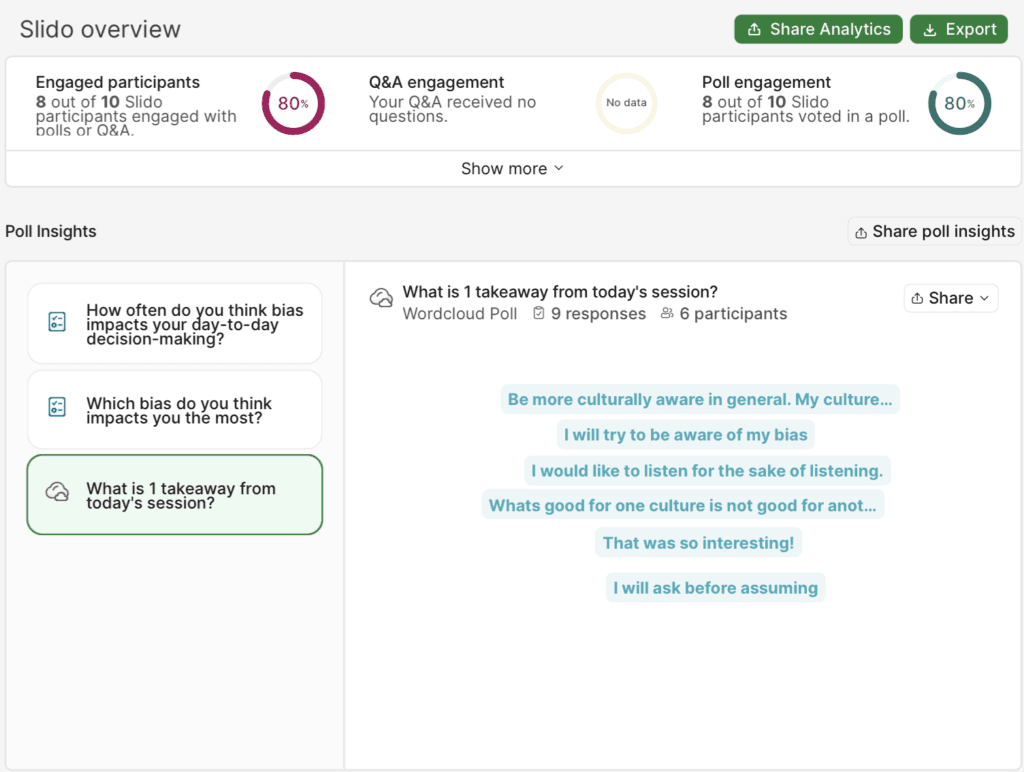Click the share icon in Share Analytics button
Screen dimensions: 1024x772
[x=756, y=29]
